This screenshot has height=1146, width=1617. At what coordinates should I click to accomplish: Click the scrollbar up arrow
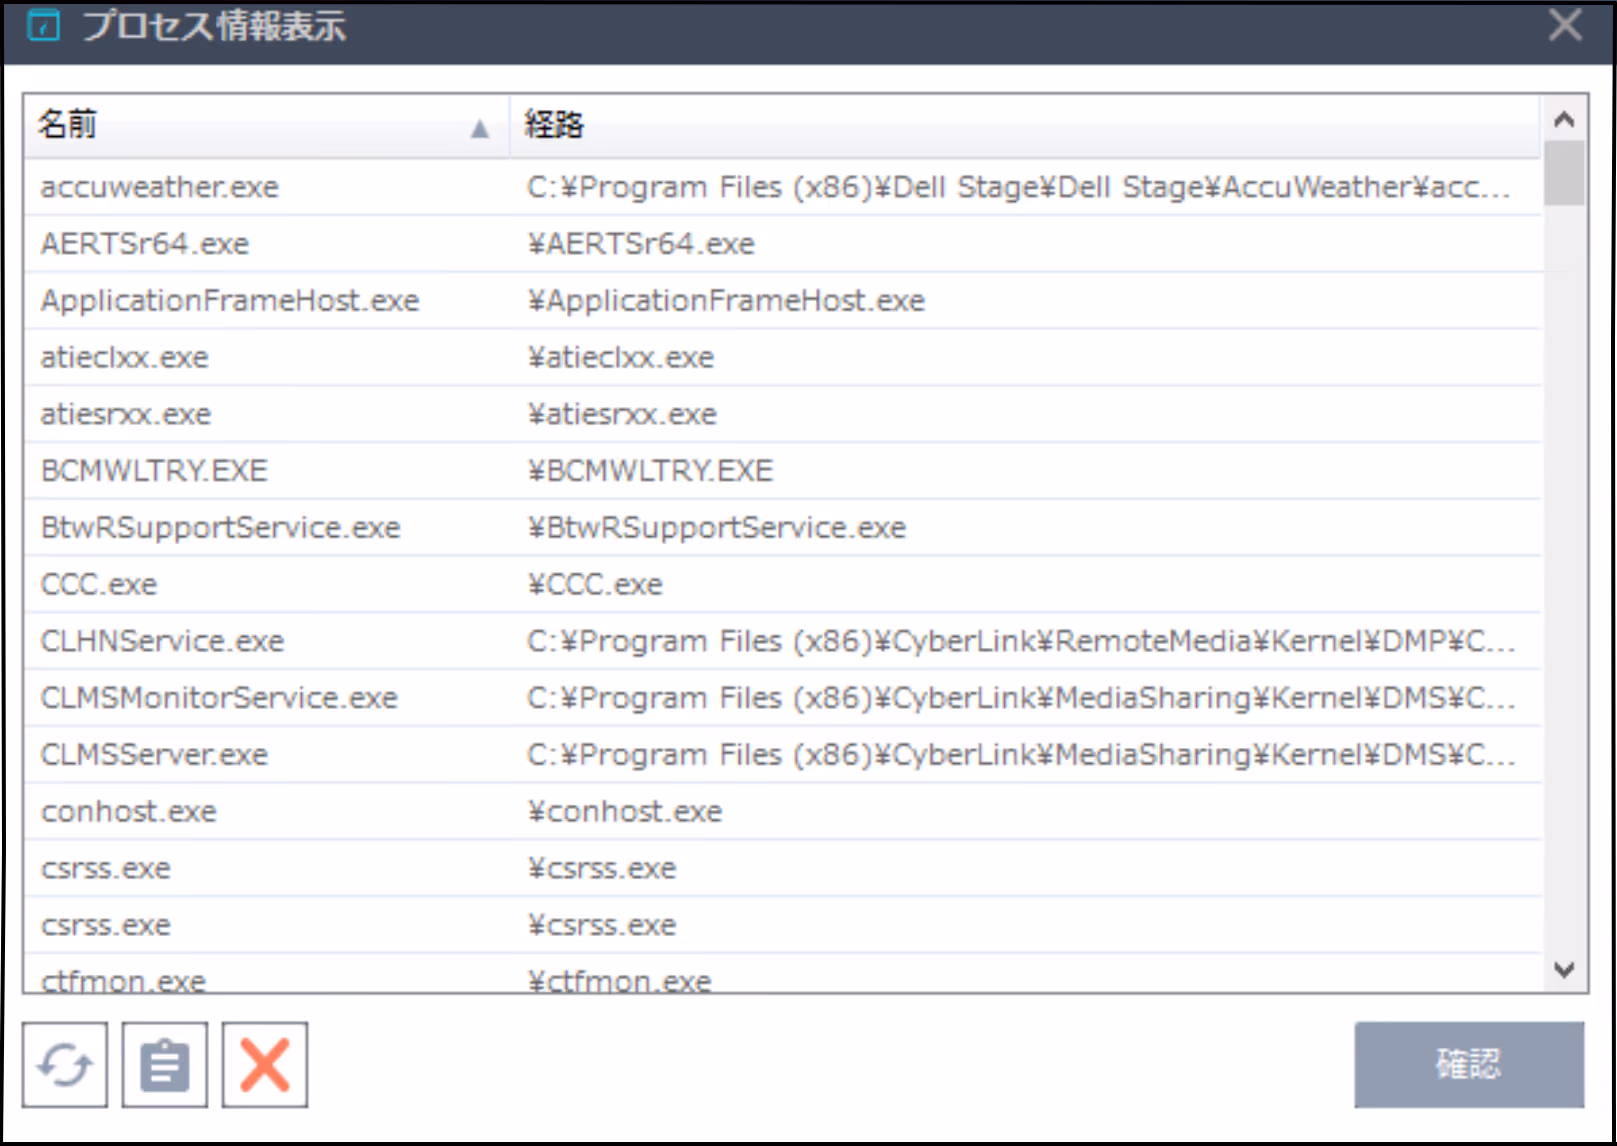(1564, 120)
